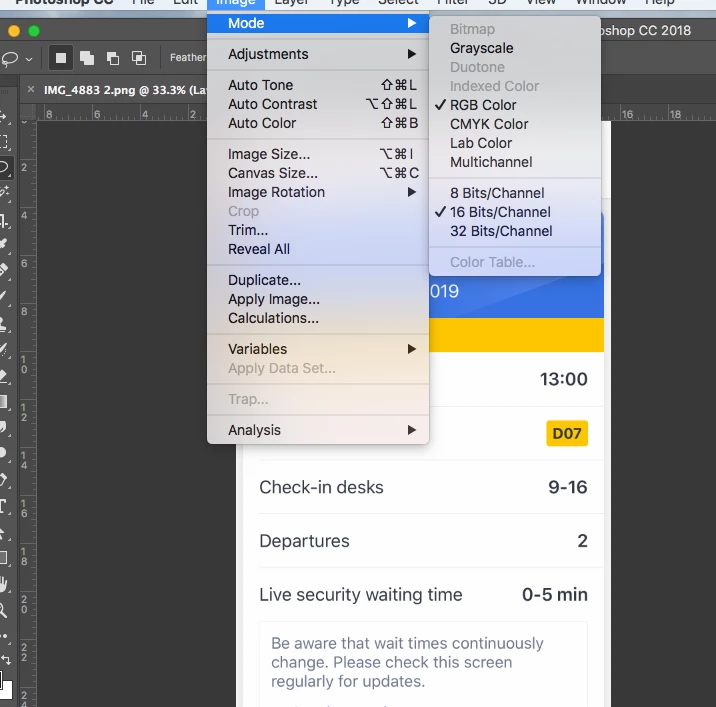Click the 'Check-in desks' label

[x=321, y=487]
